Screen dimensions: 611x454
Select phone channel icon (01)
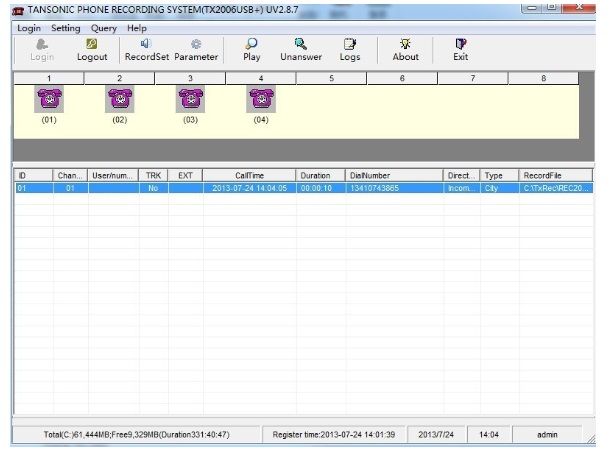pyautogui.click(x=49, y=99)
